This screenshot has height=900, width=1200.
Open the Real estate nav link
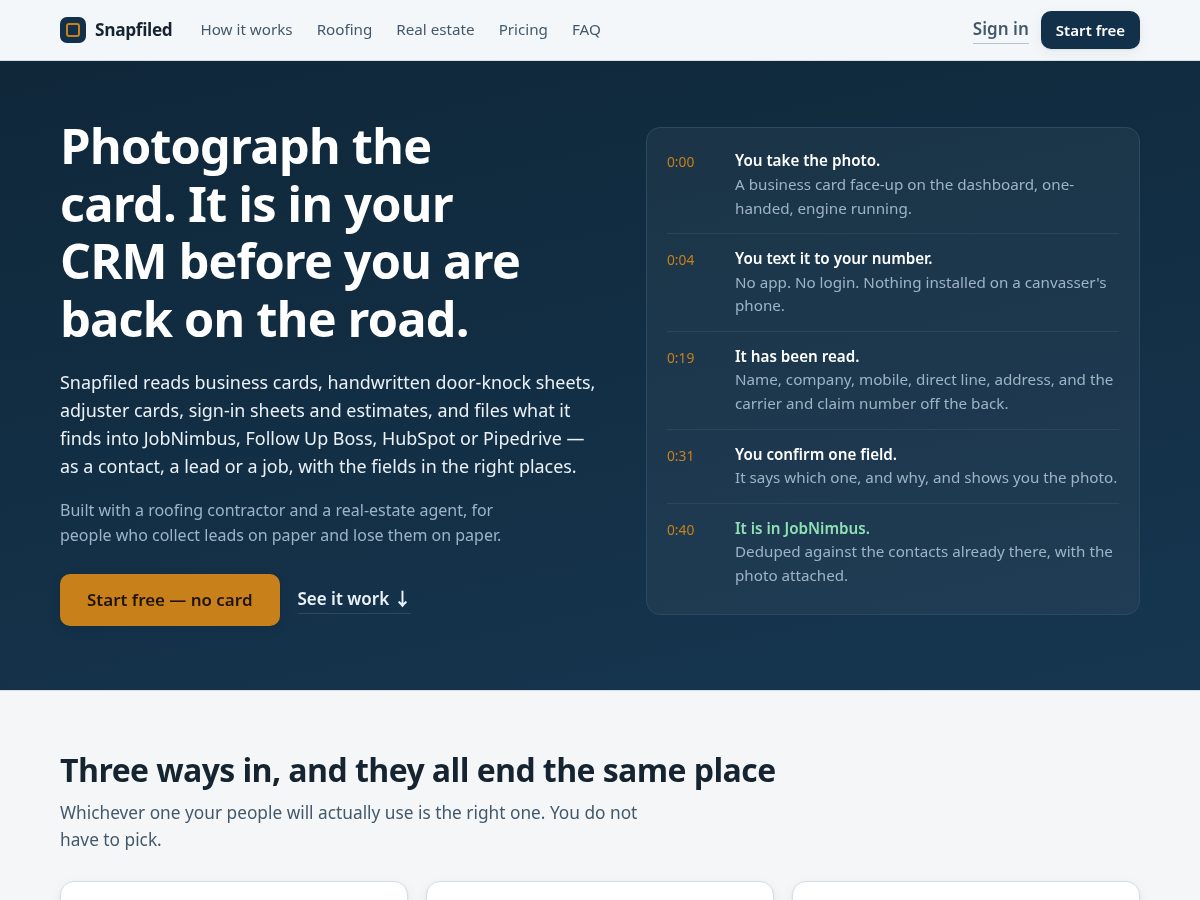click(435, 30)
